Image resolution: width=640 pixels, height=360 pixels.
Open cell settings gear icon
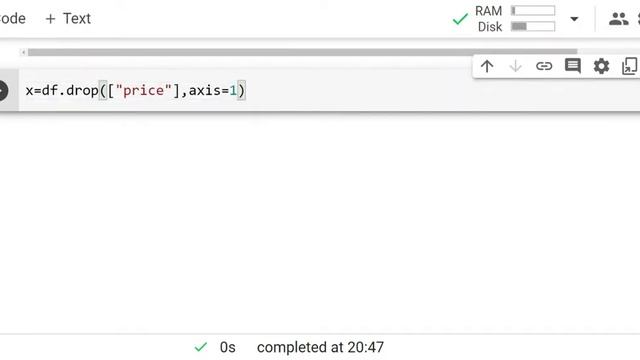tap(601, 66)
